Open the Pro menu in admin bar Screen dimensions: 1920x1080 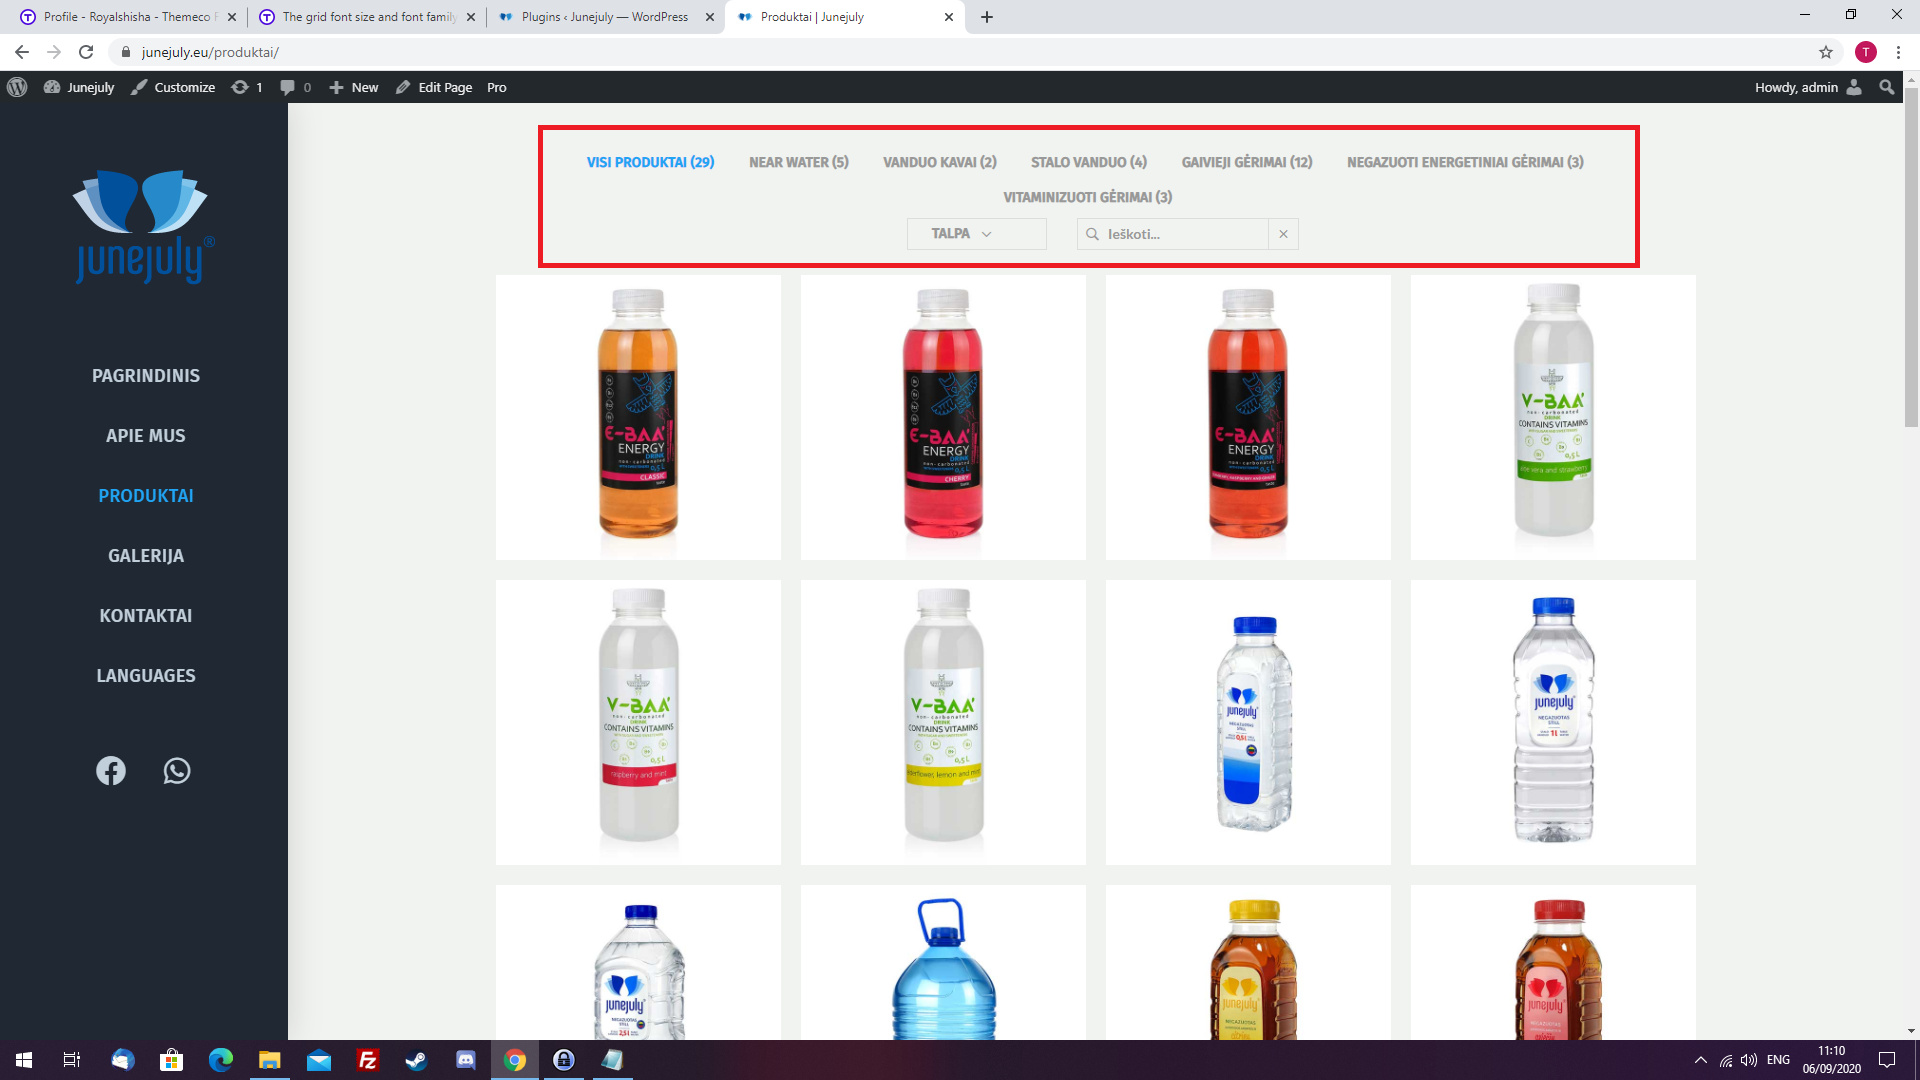coord(497,88)
